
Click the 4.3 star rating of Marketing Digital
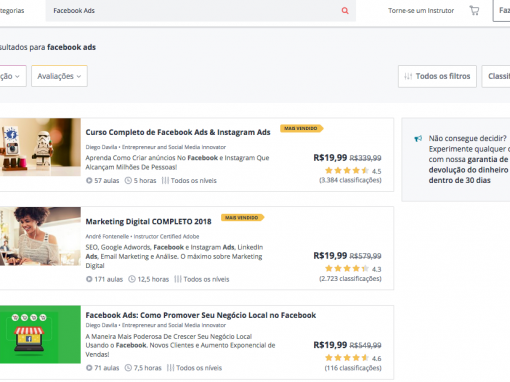(x=353, y=269)
